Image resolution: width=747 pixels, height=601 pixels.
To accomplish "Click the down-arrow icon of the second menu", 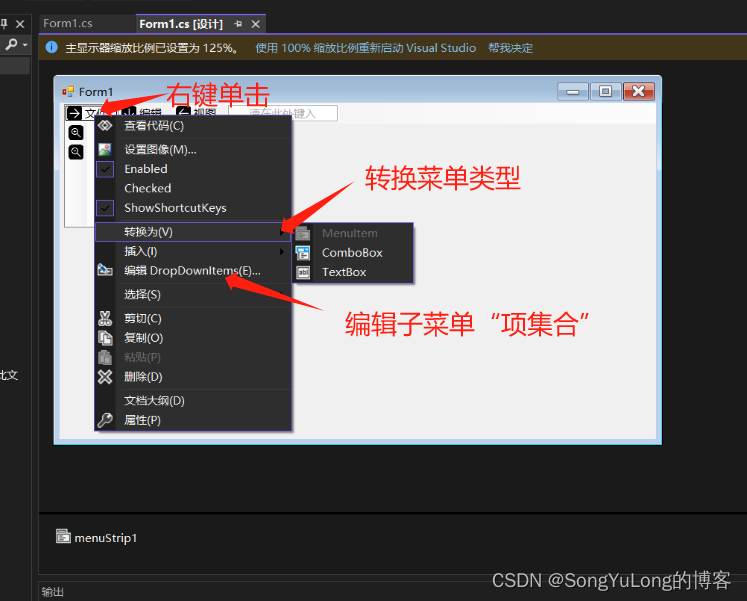I will [x=129, y=113].
